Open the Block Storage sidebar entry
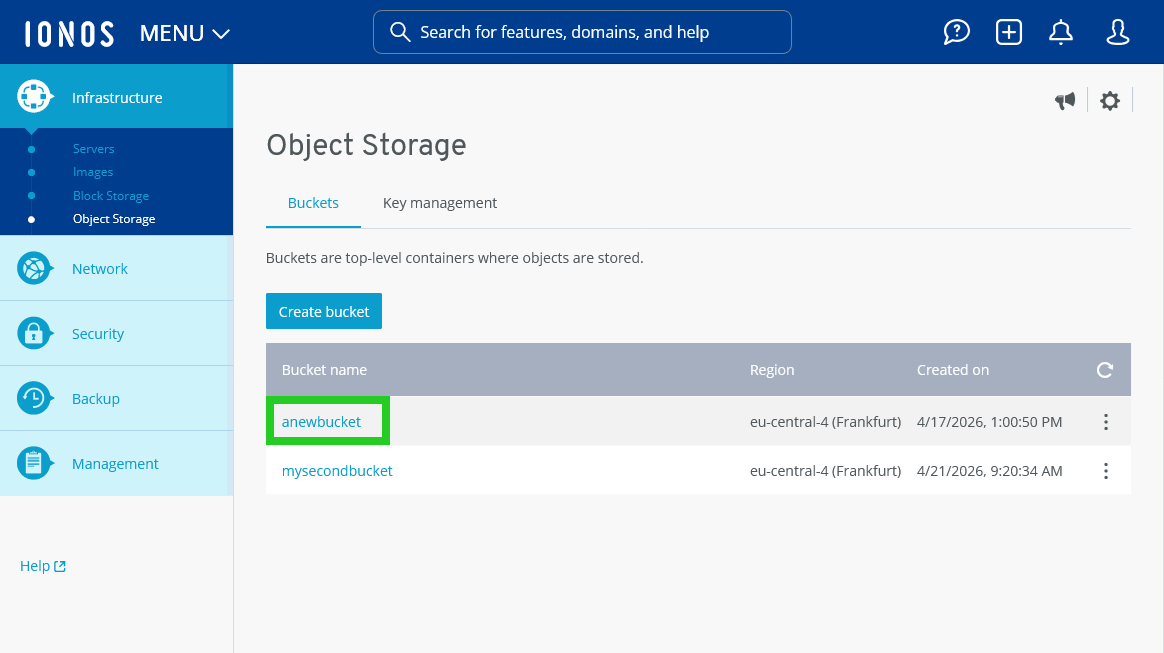This screenshot has width=1164, height=653. click(x=110, y=195)
